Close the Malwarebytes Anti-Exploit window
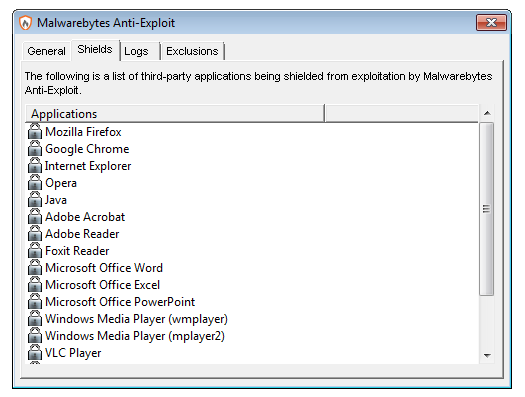525x397 pixels. point(491,23)
